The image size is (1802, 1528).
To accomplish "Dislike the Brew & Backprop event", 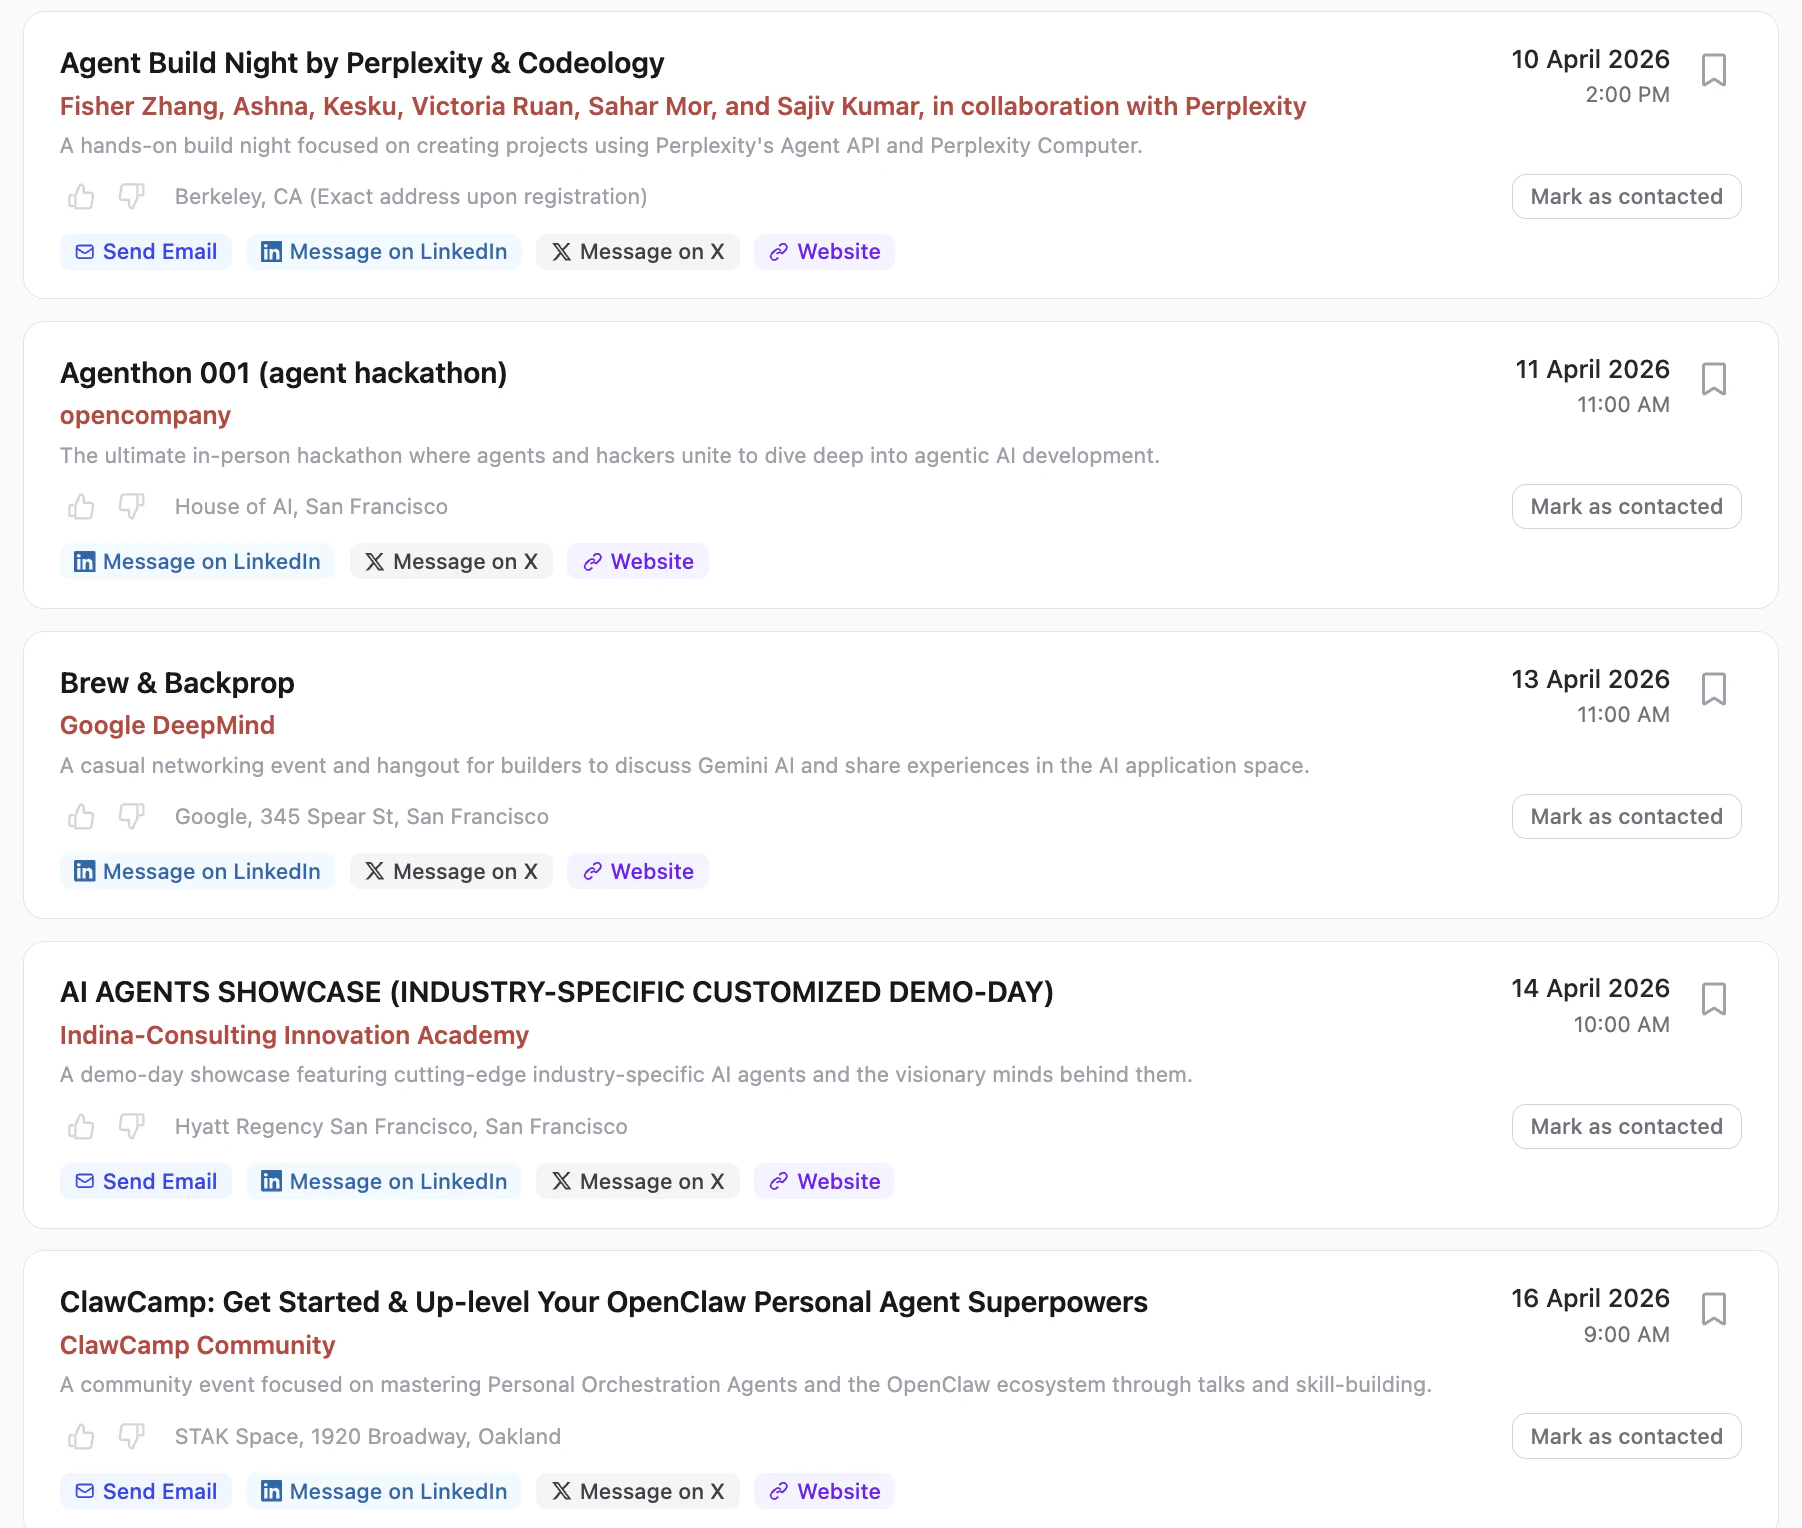I will 131,816.
